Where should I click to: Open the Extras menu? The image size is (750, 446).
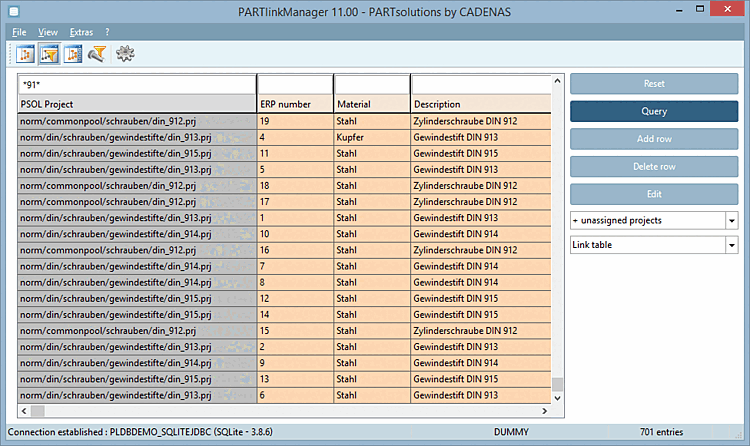pos(81,32)
